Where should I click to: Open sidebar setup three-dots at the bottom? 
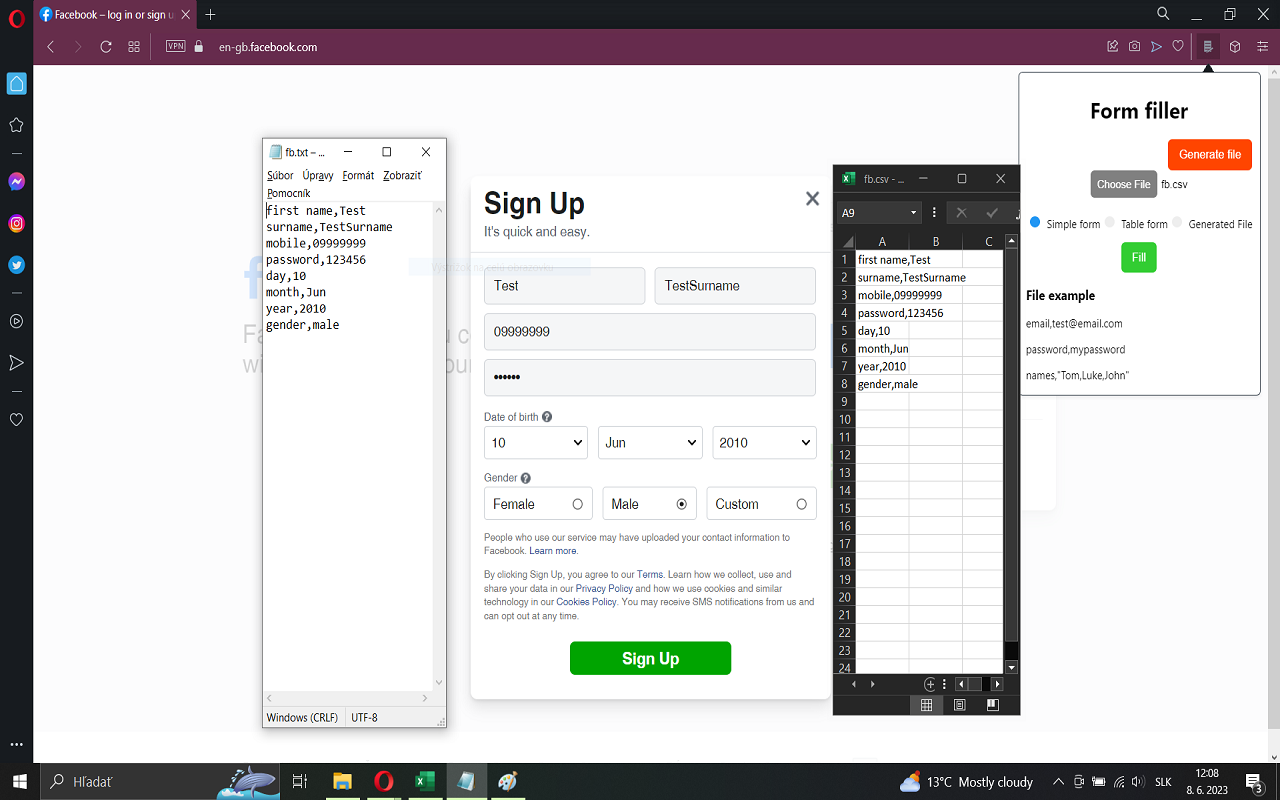click(x=16, y=744)
